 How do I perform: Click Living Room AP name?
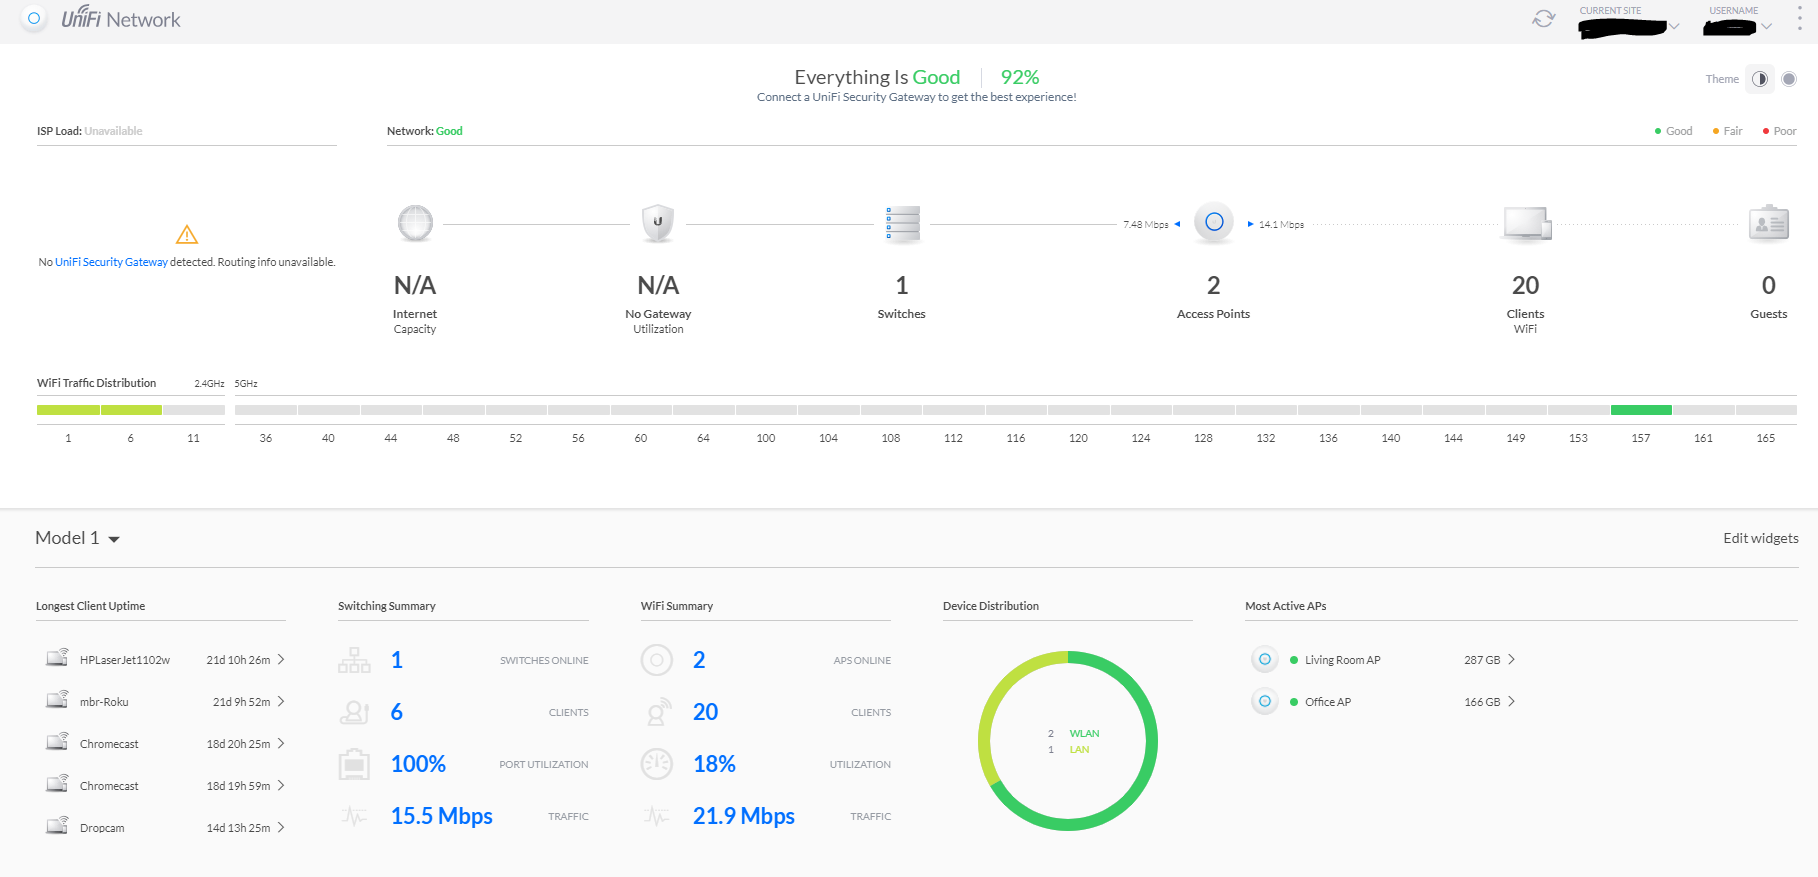(1342, 660)
